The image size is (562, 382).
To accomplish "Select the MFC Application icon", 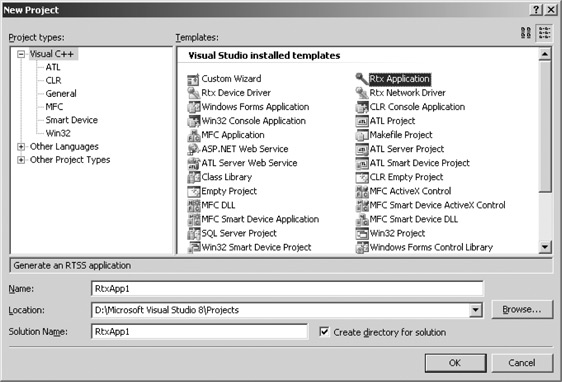I will click(193, 135).
